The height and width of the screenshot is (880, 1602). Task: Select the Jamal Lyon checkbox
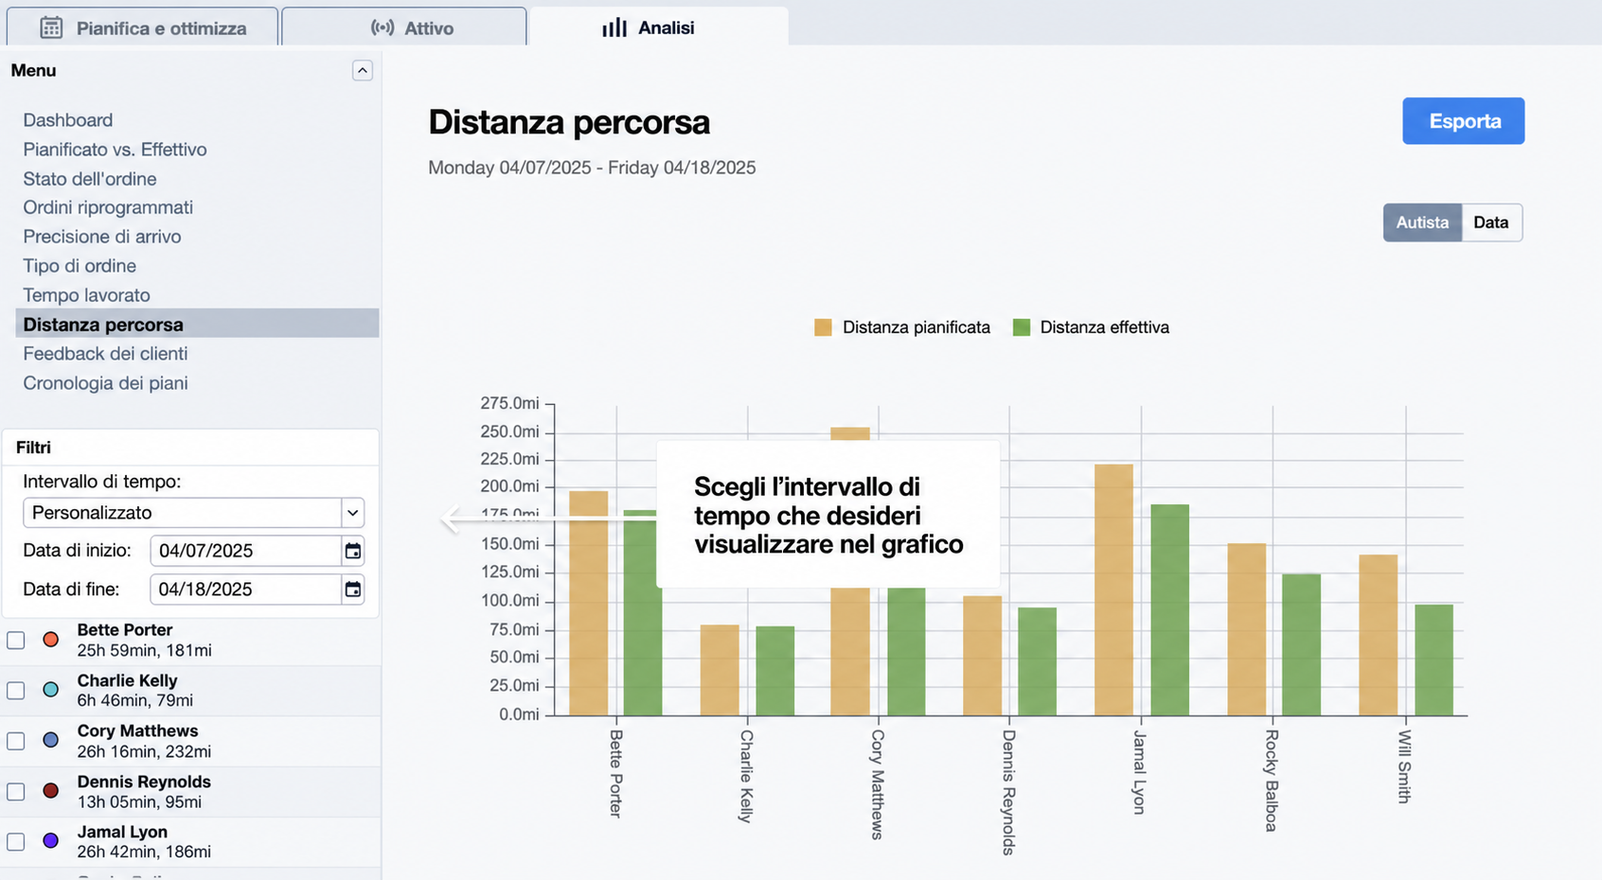16,841
